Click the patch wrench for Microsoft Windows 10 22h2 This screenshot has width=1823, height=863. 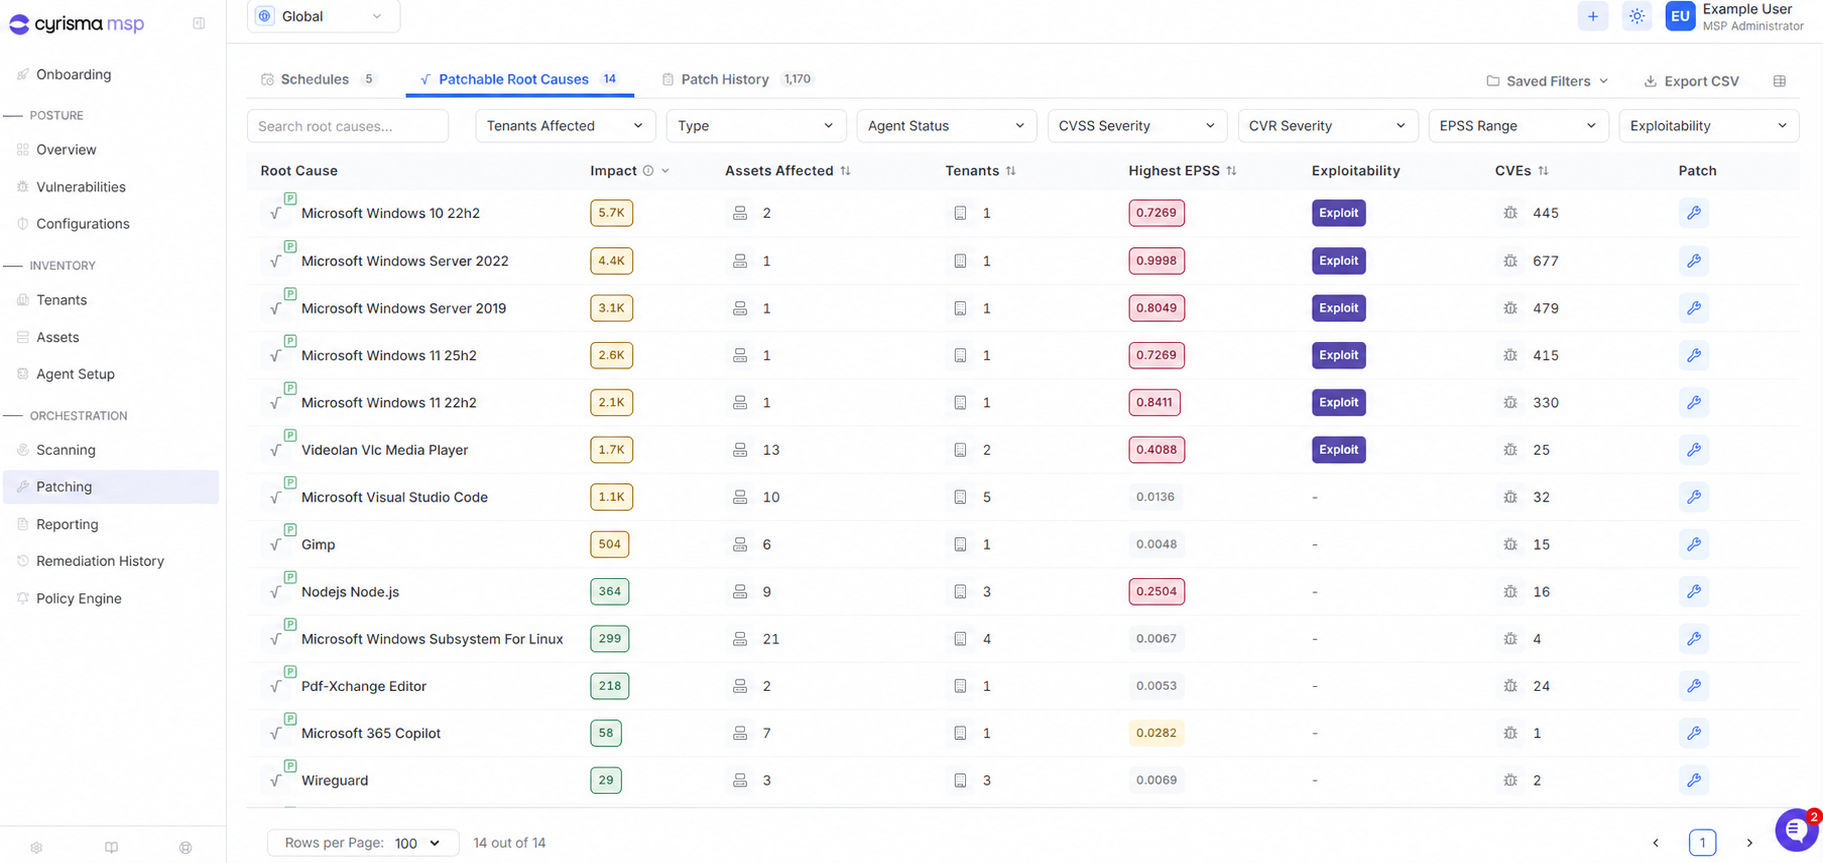1693,213
